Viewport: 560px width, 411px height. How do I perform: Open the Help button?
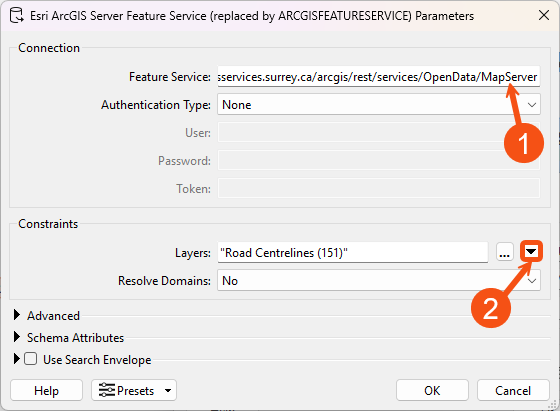click(46, 390)
